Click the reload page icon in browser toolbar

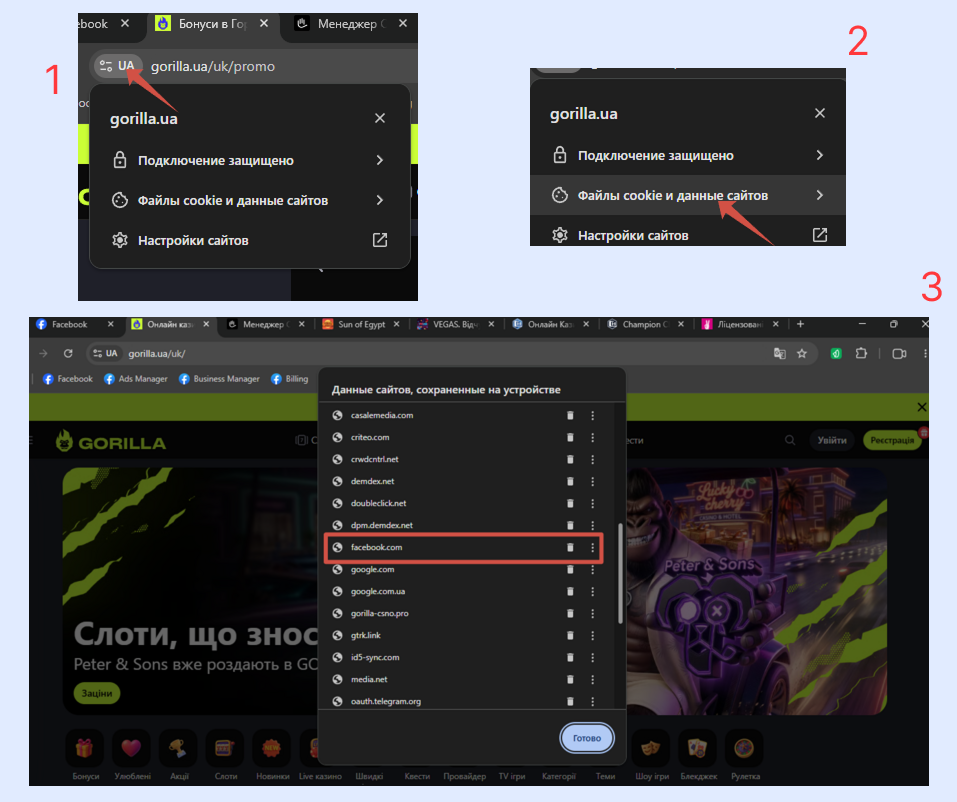(68, 353)
